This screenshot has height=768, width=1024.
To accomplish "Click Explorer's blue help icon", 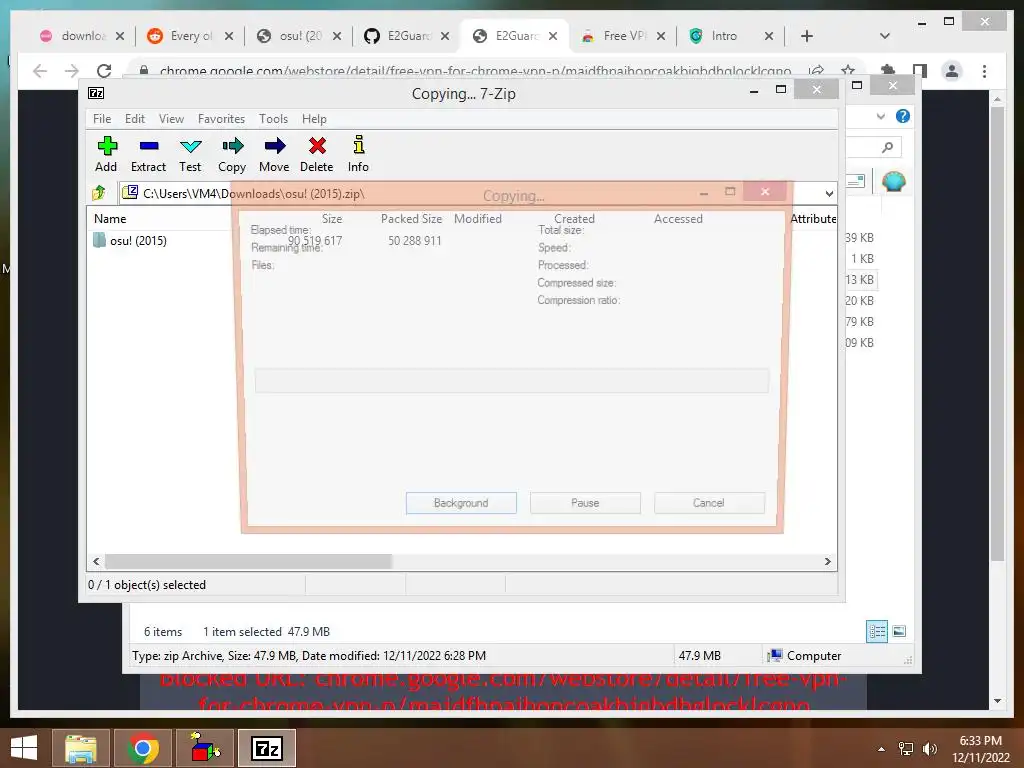I will [903, 116].
